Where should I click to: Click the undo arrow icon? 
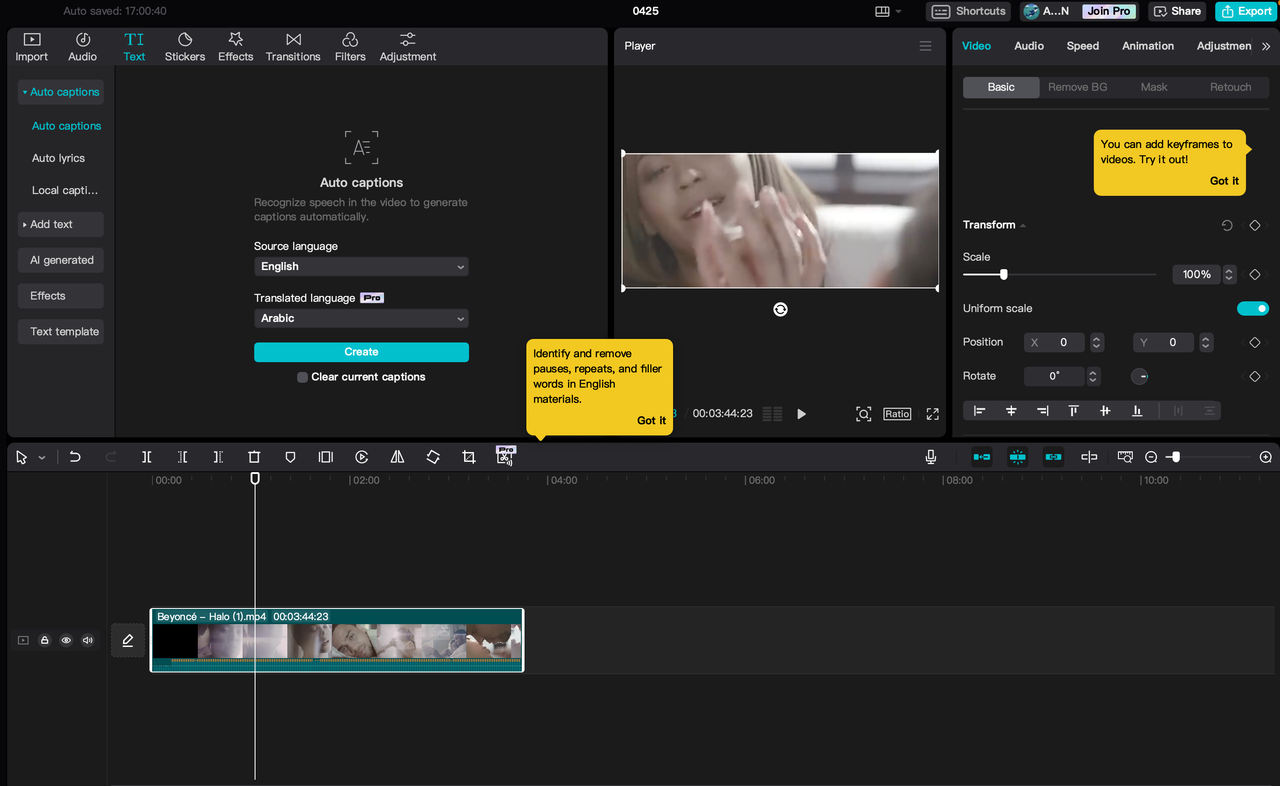point(75,457)
